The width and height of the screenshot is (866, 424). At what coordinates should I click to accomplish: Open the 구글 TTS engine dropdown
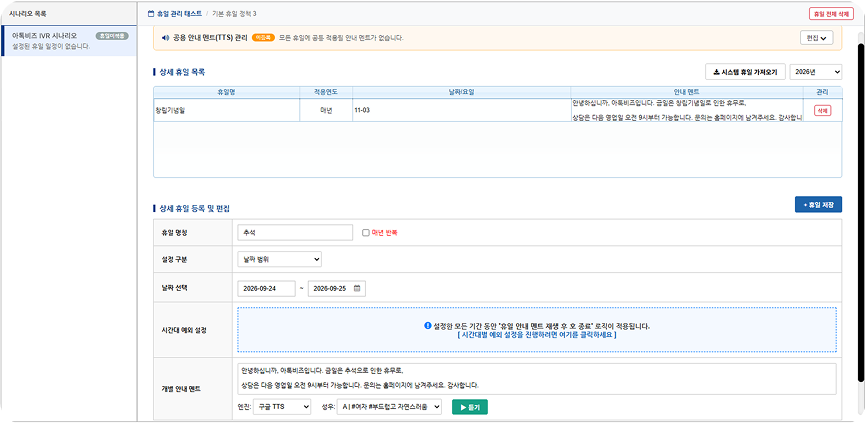click(x=282, y=407)
